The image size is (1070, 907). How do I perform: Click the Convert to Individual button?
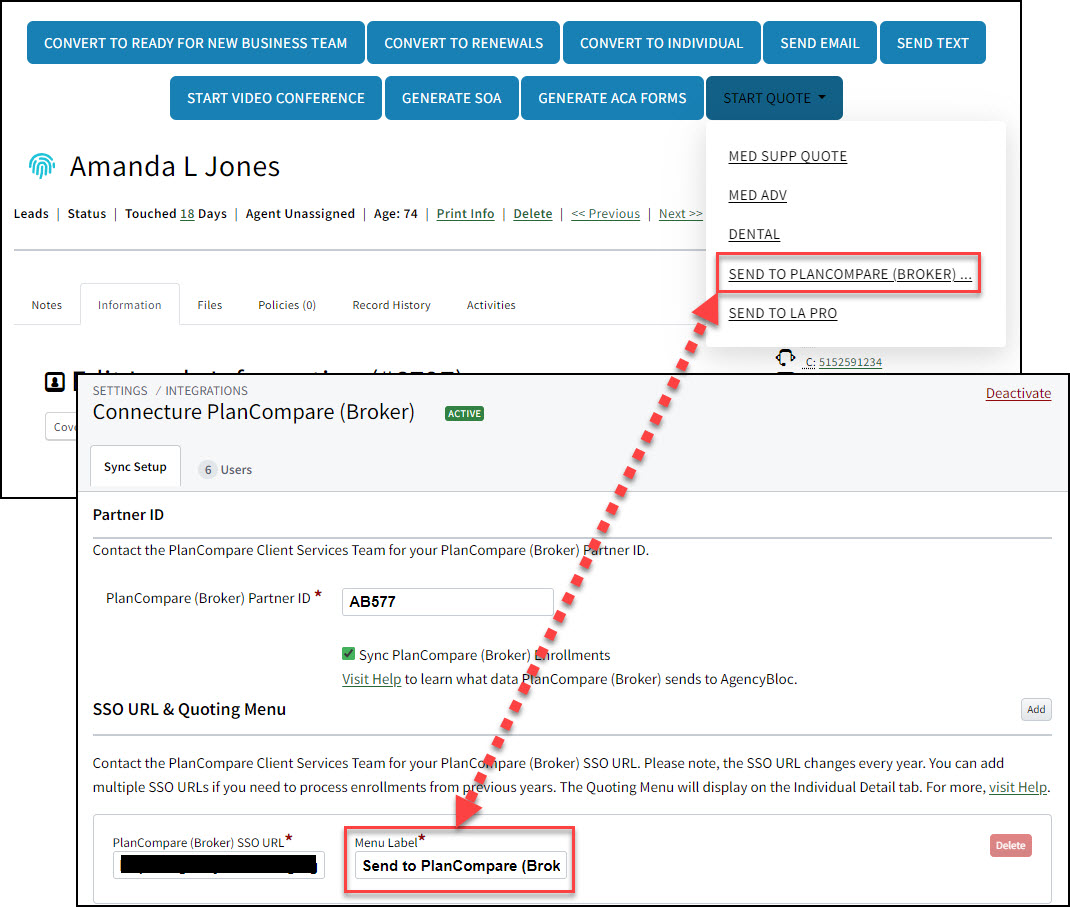(x=661, y=43)
